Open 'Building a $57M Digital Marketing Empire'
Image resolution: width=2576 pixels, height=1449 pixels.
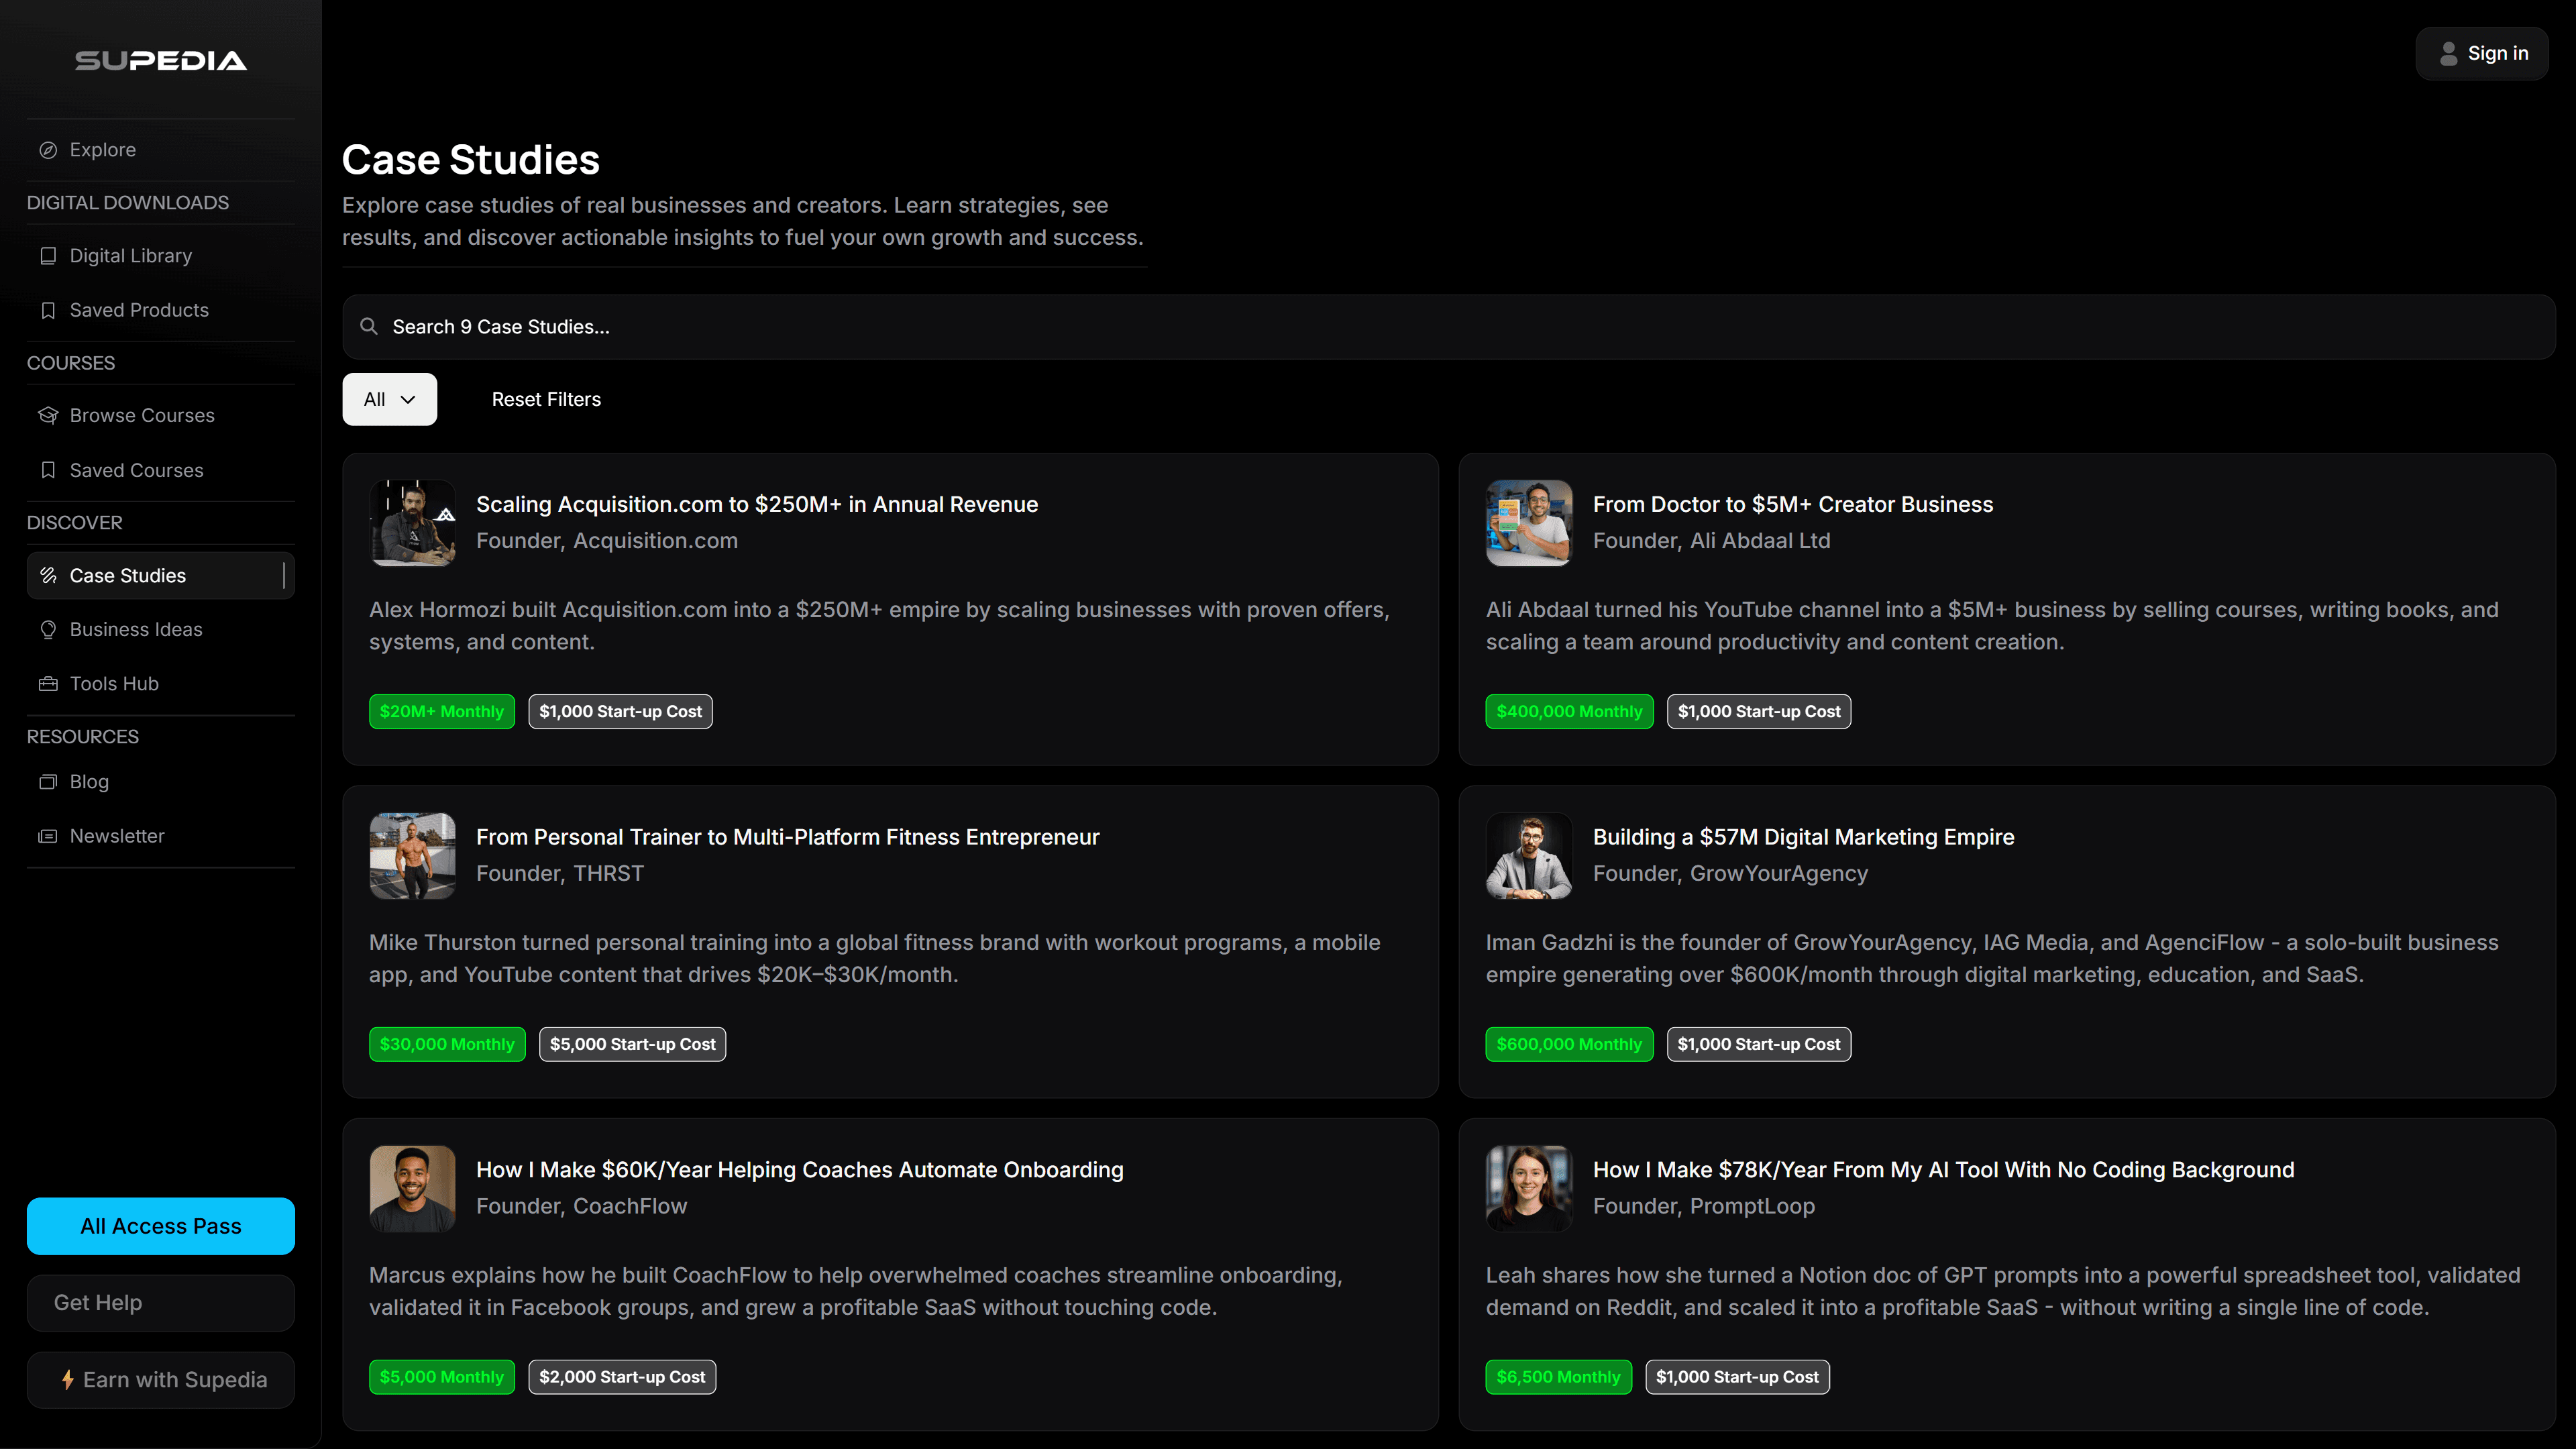click(1804, 837)
